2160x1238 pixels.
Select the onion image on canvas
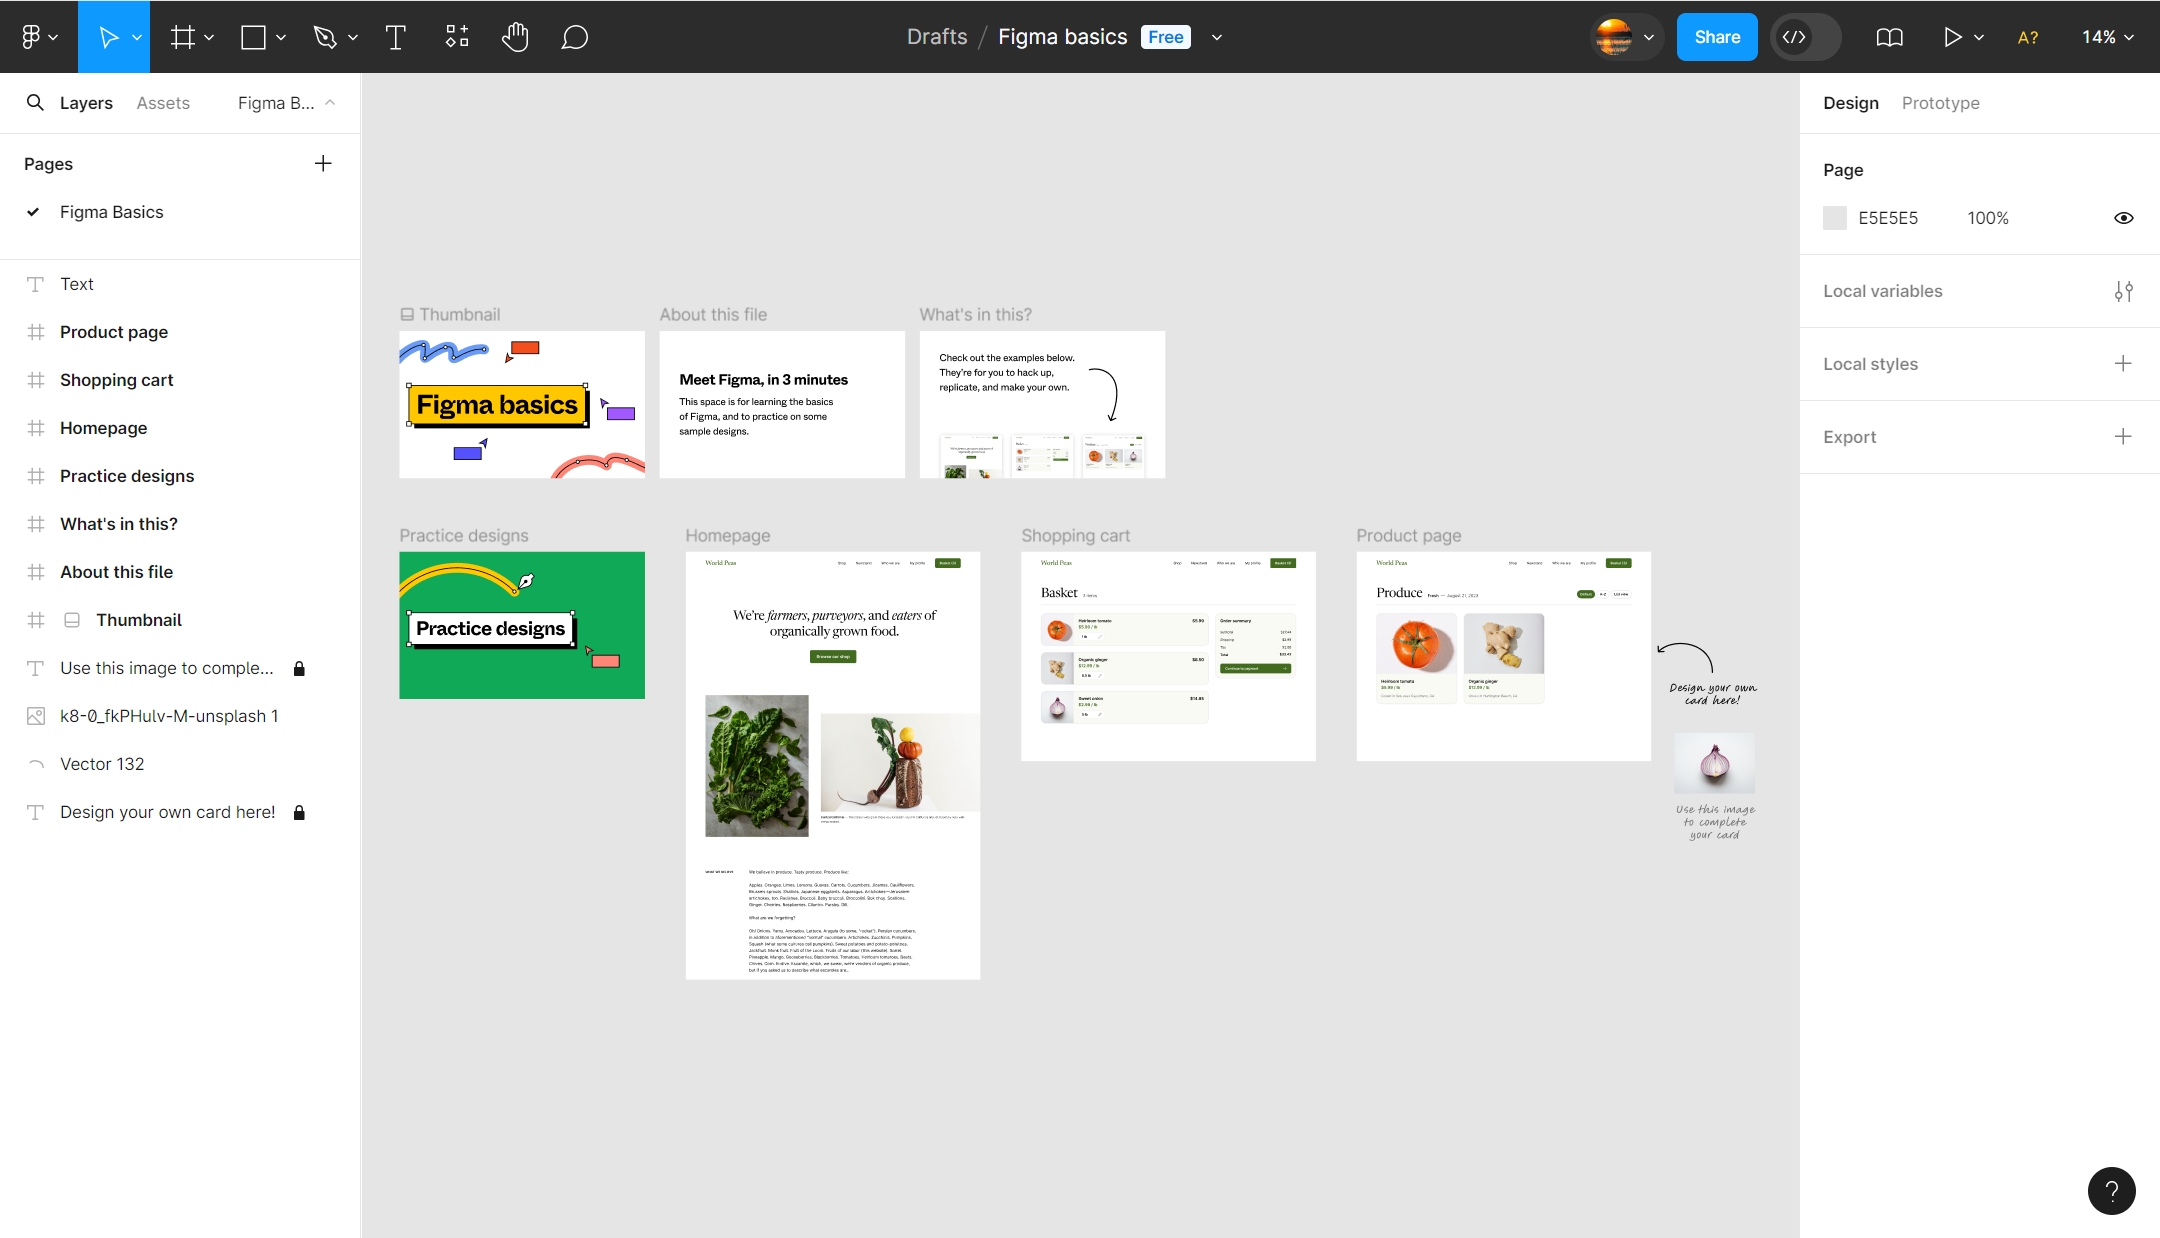[x=1714, y=763]
